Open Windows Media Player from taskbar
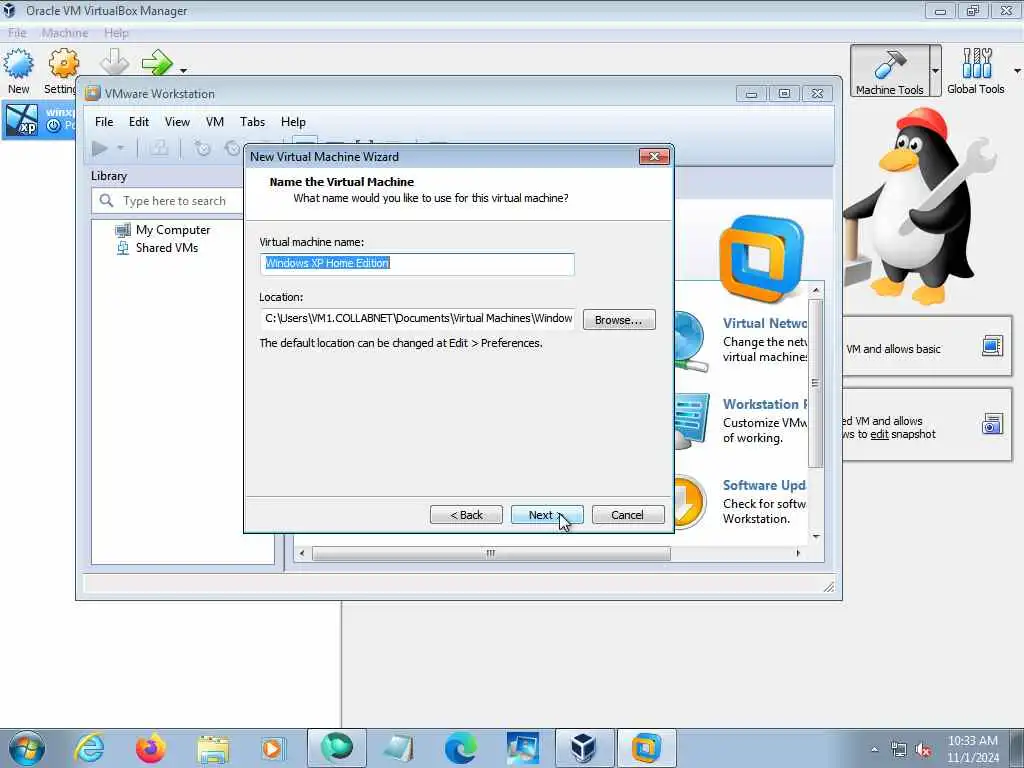Image resolution: width=1024 pixels, height=768 pixels. click(272, 748)
